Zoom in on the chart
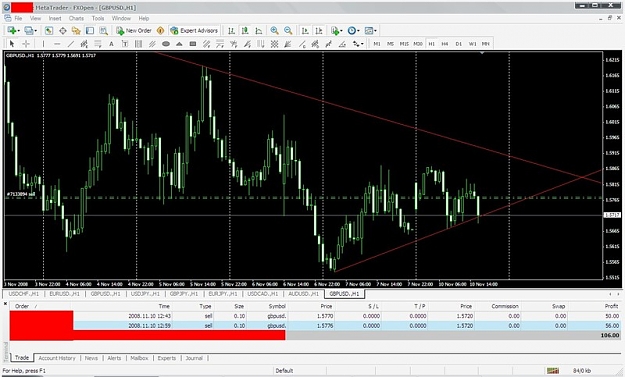The height and width of the screenshot is (377, 625). point(275,30)
